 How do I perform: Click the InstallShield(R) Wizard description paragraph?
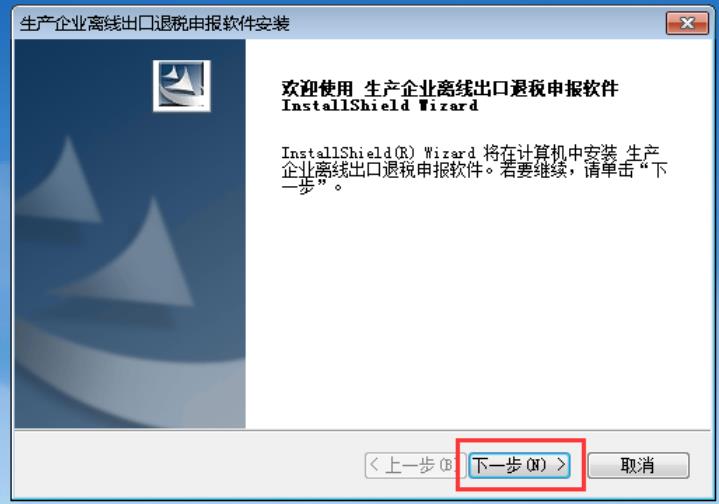coord(474,169)
